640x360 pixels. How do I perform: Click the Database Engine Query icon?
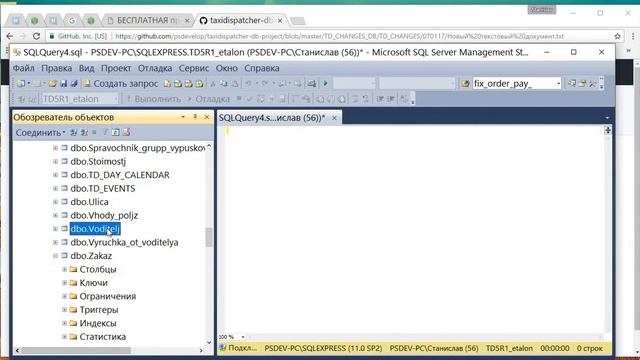coord(167,84)
